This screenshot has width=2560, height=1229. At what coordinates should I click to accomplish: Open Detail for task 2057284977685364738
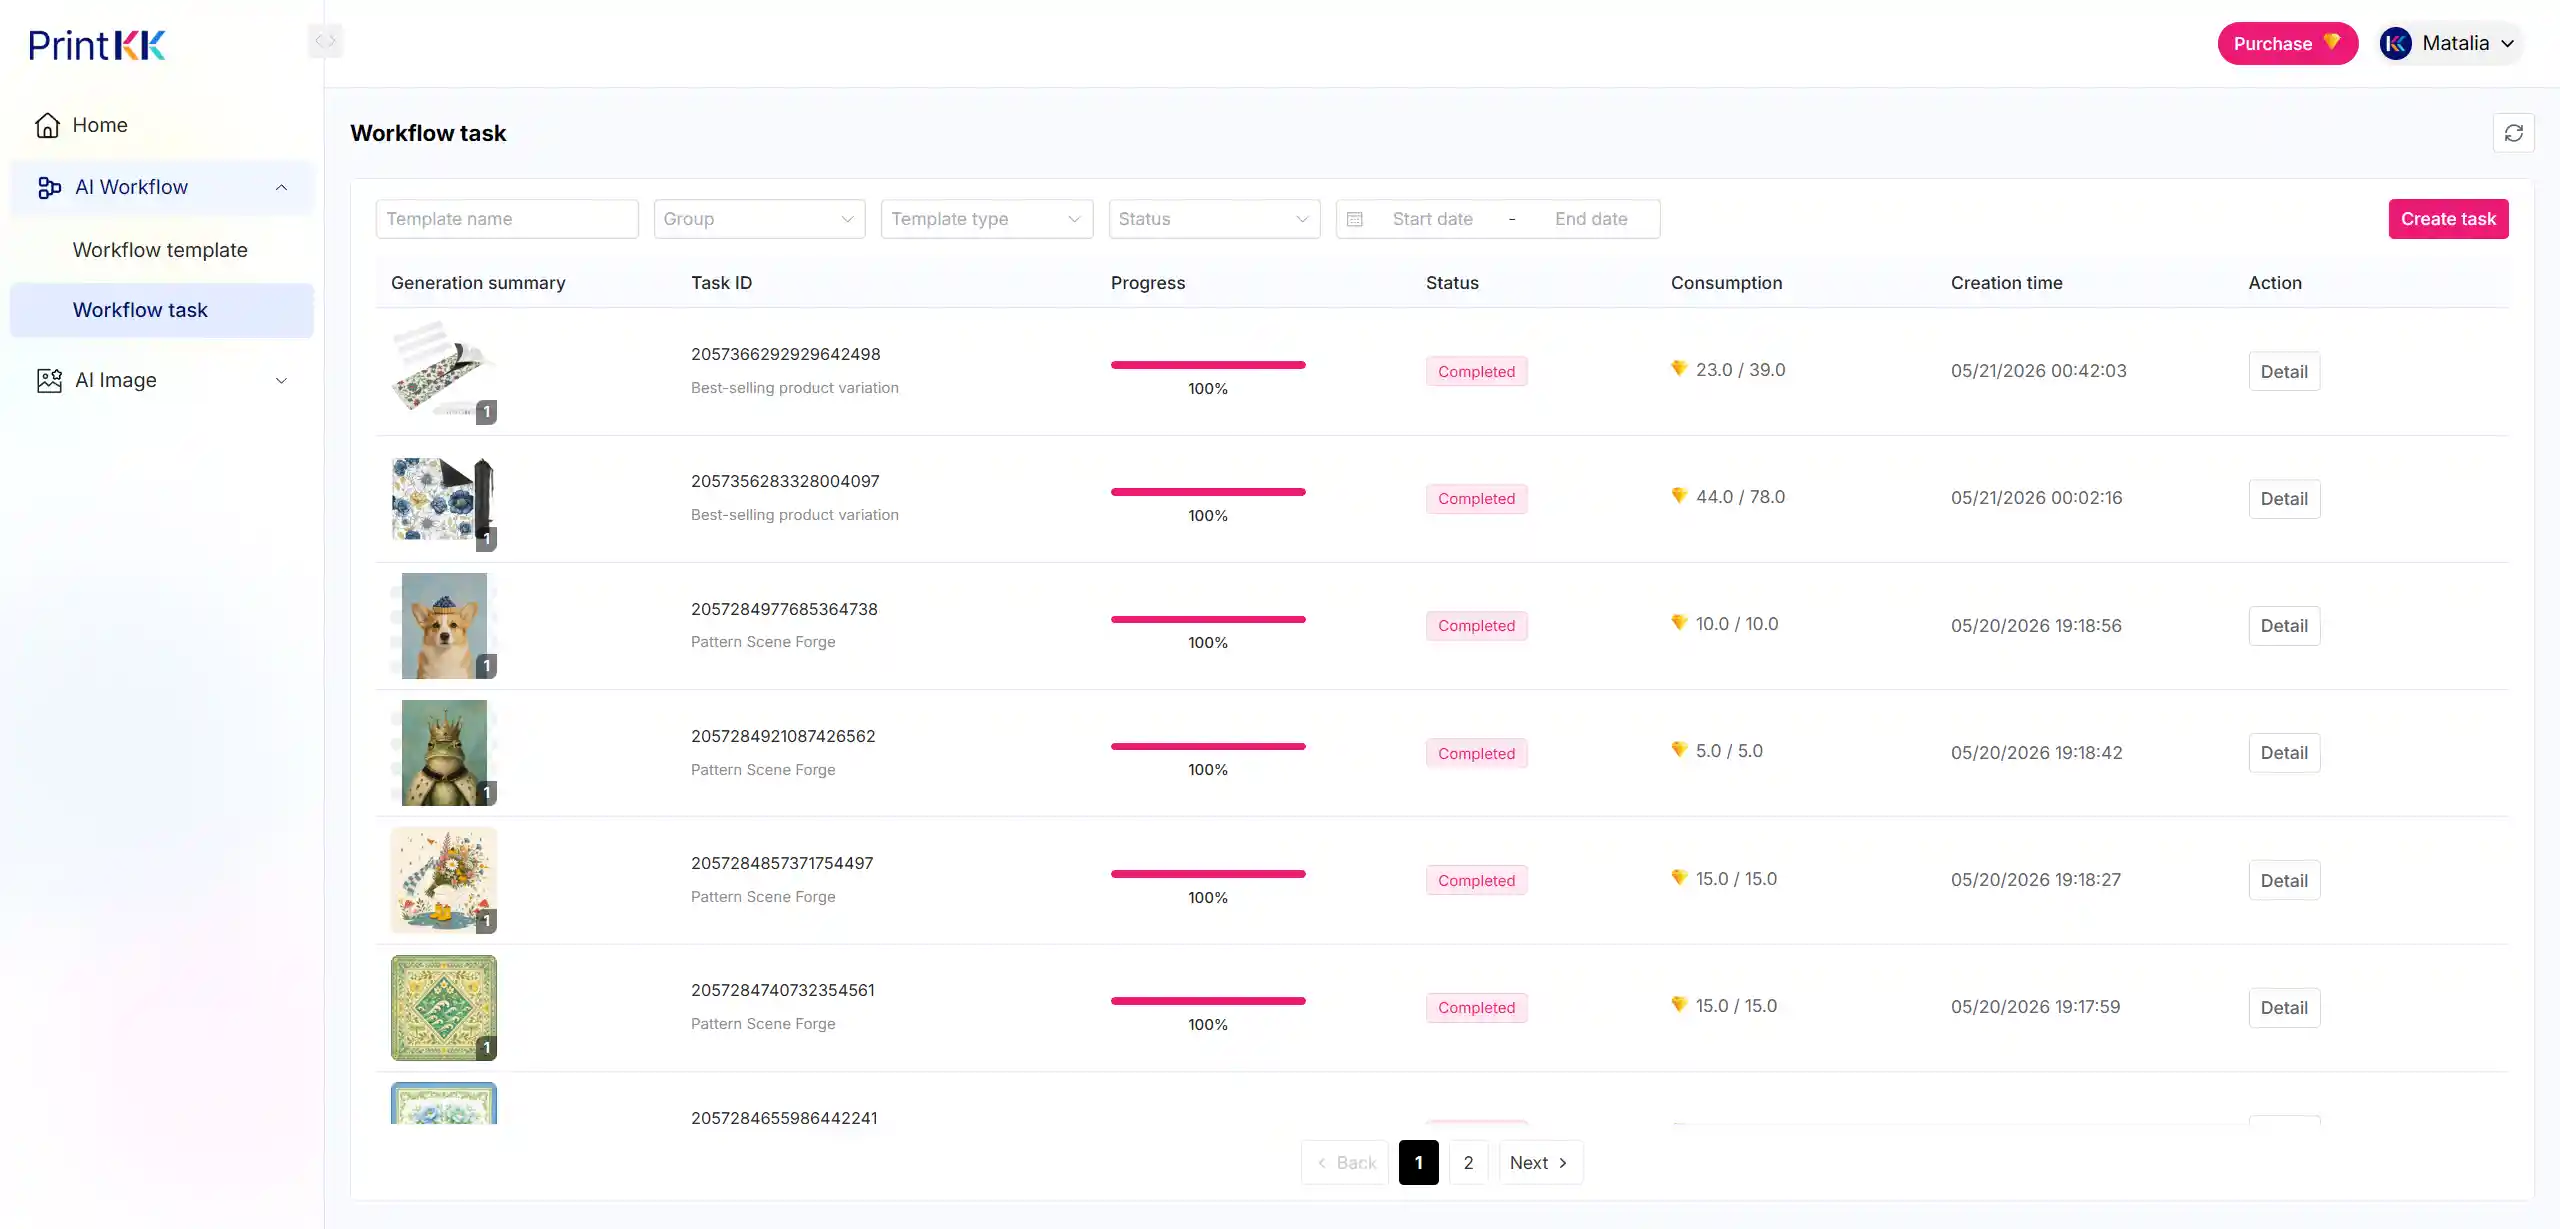pos(2284,625)
